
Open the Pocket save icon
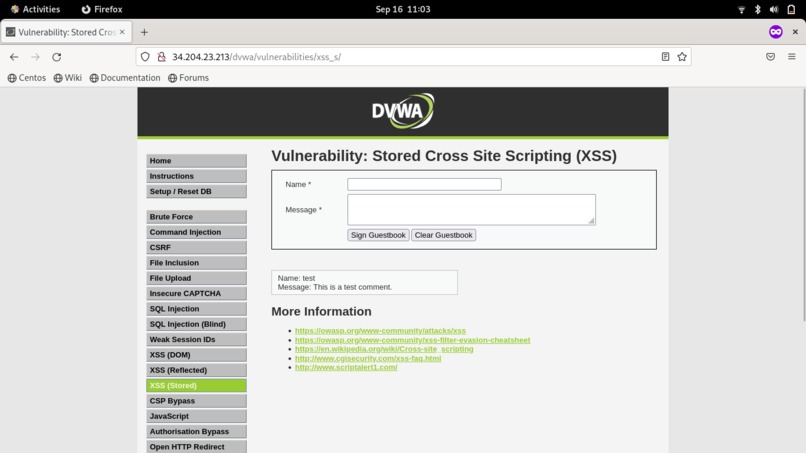pos(770,57)
